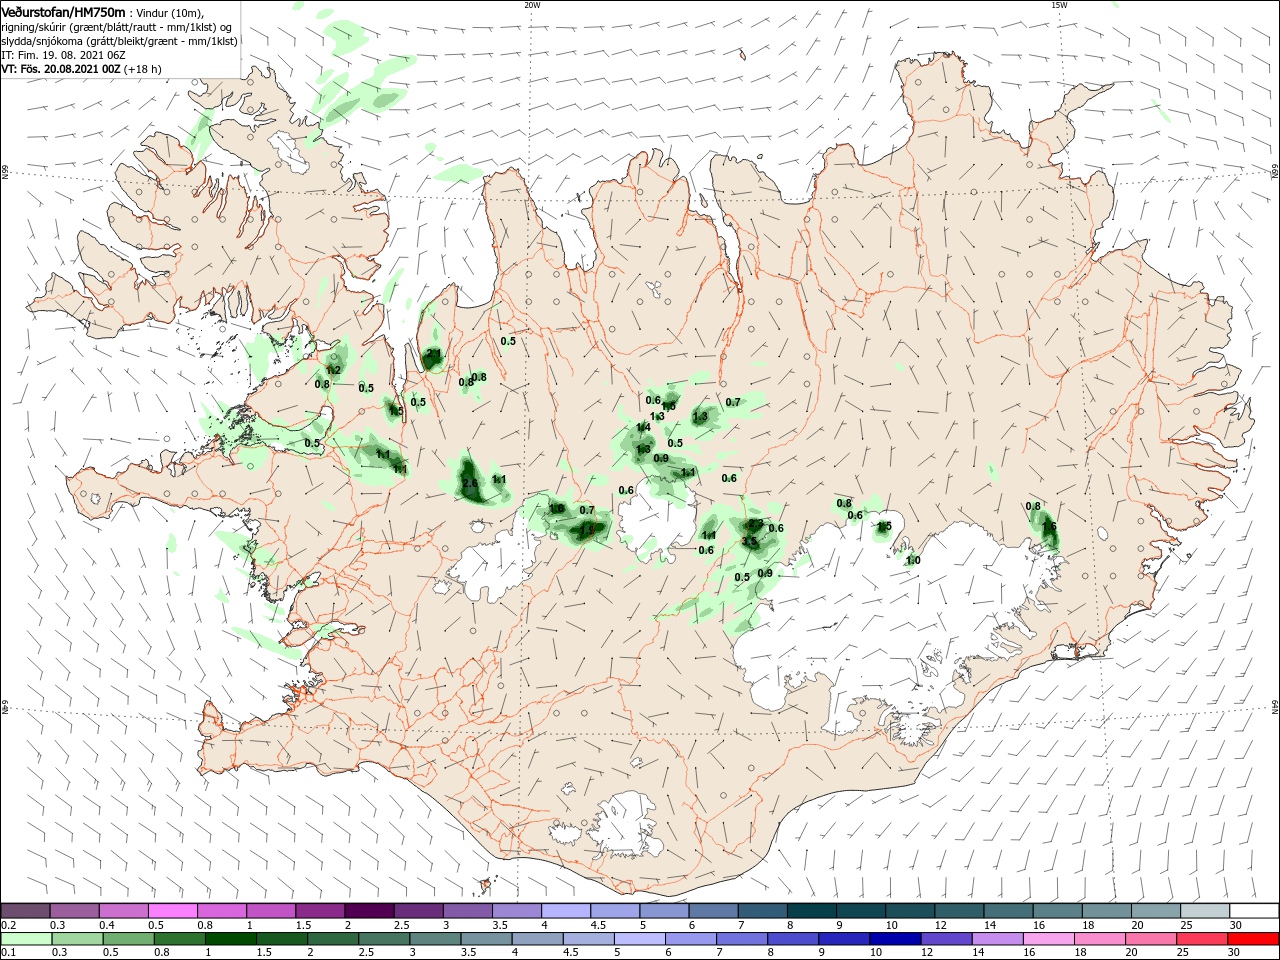Select the bright pink-magenta swatch labeled 0.5
The height and width of the screenshot is (960, 1280).
(x=173, y=911)
